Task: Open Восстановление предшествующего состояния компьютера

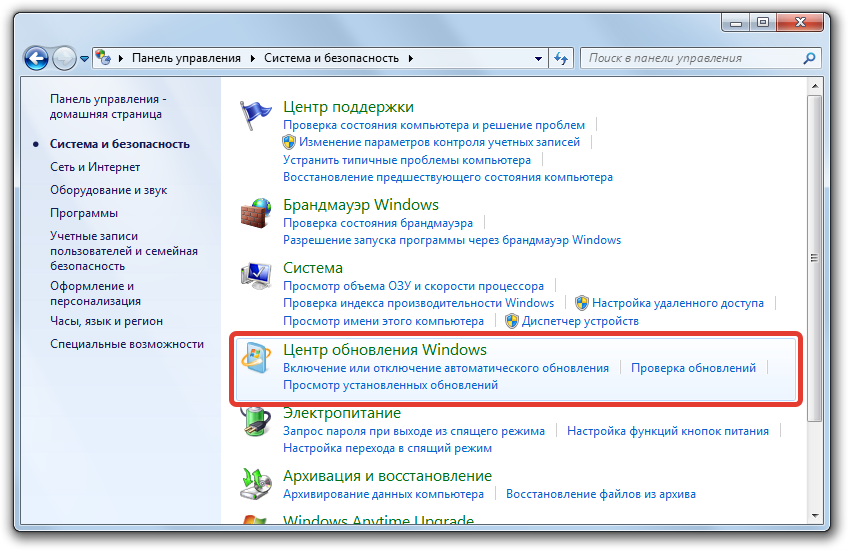Action: point(448,177)
